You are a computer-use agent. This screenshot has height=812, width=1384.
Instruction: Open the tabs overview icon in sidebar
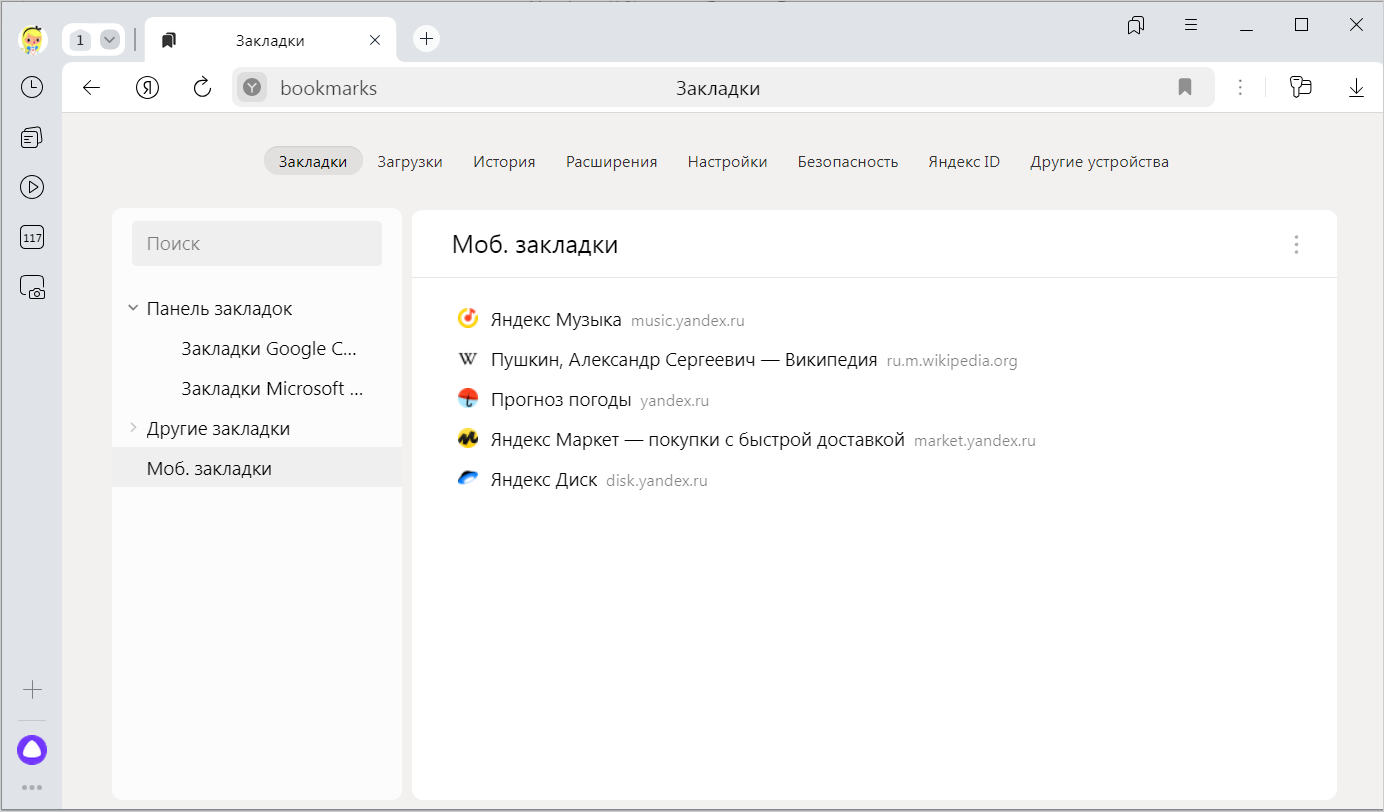click(x=32, y=137)
